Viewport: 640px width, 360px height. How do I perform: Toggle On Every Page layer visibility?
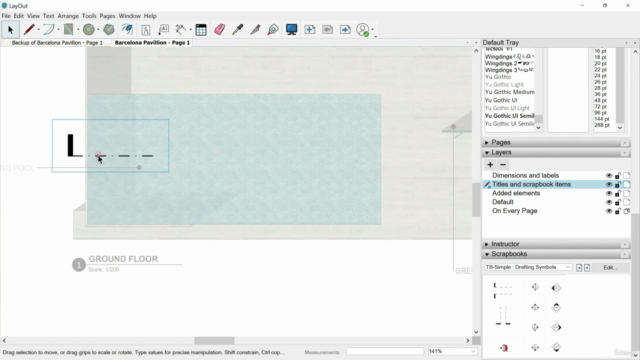609,211
